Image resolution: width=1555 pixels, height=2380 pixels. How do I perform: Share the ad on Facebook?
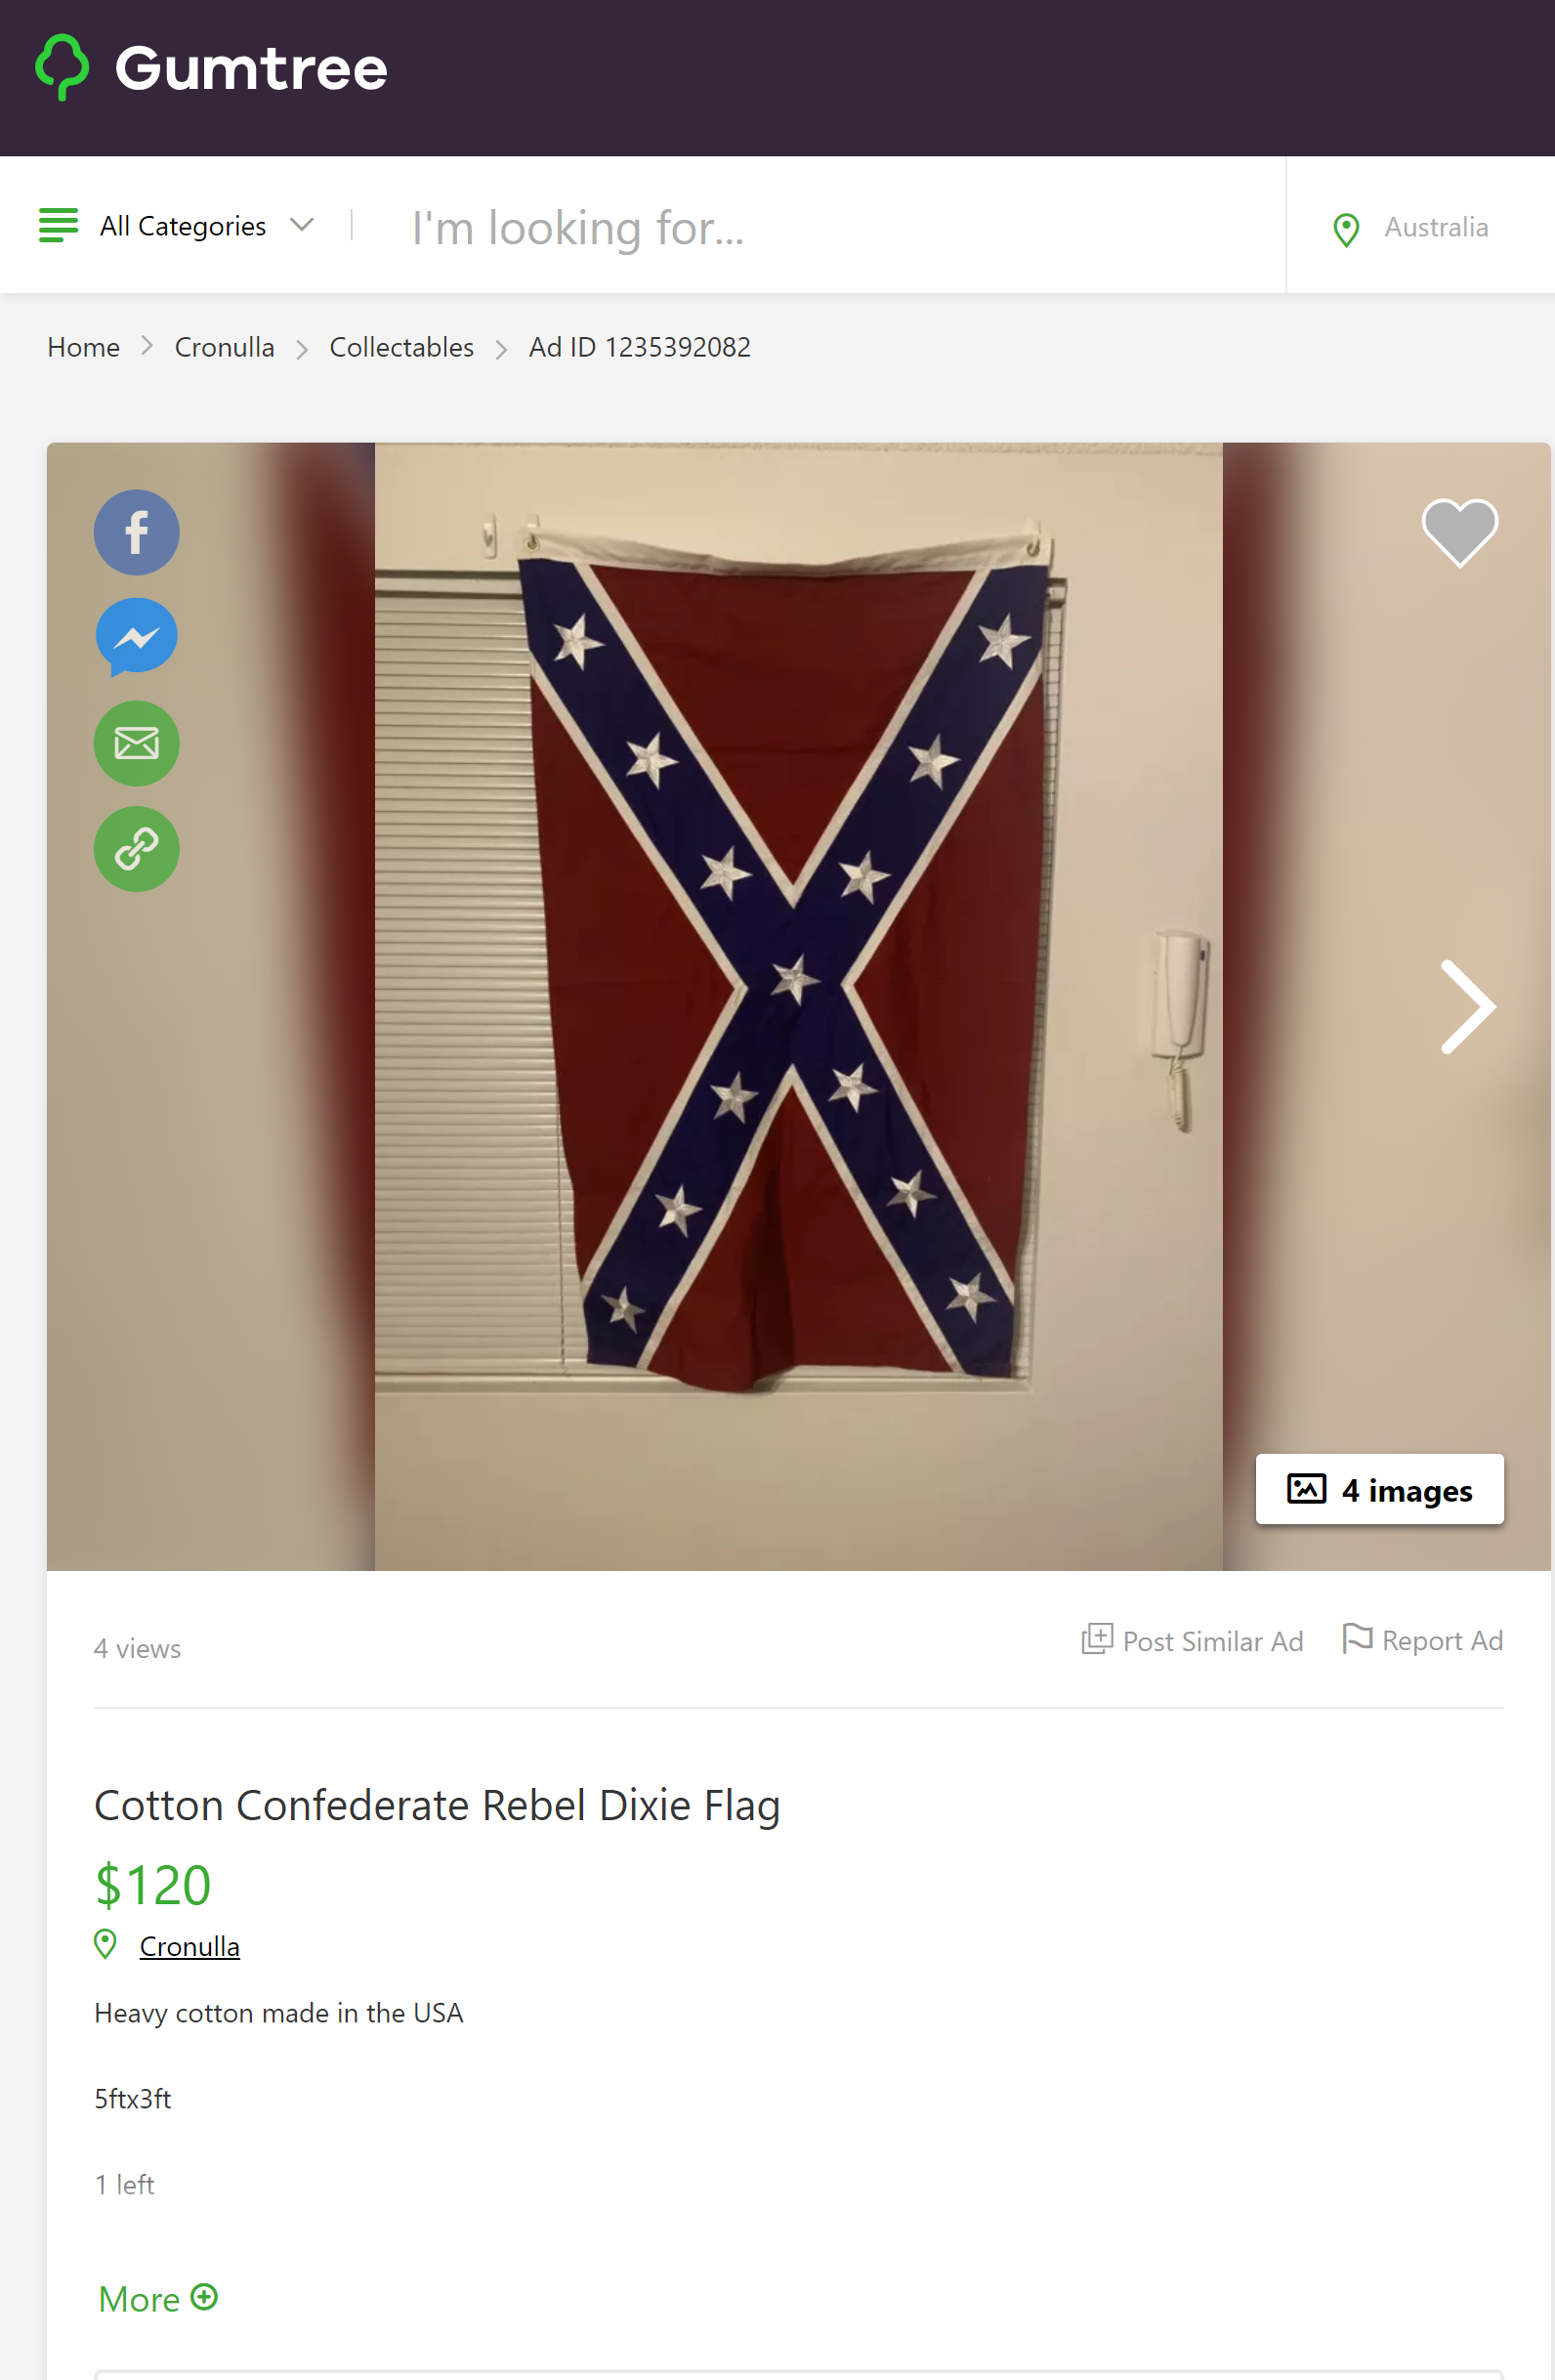coord(136,532)
